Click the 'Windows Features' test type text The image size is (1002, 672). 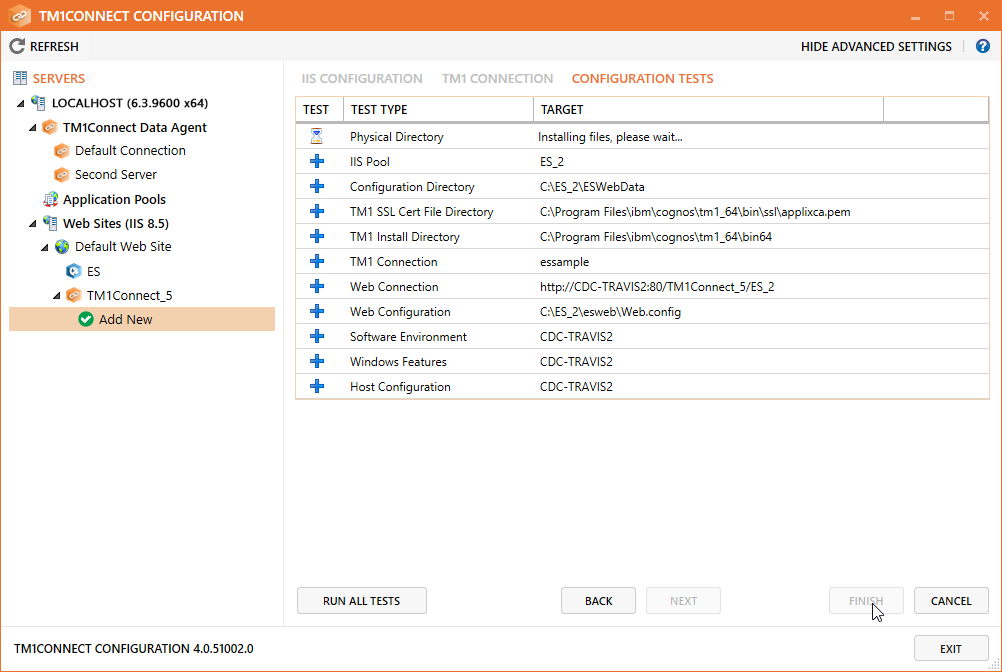pos(398,362)
